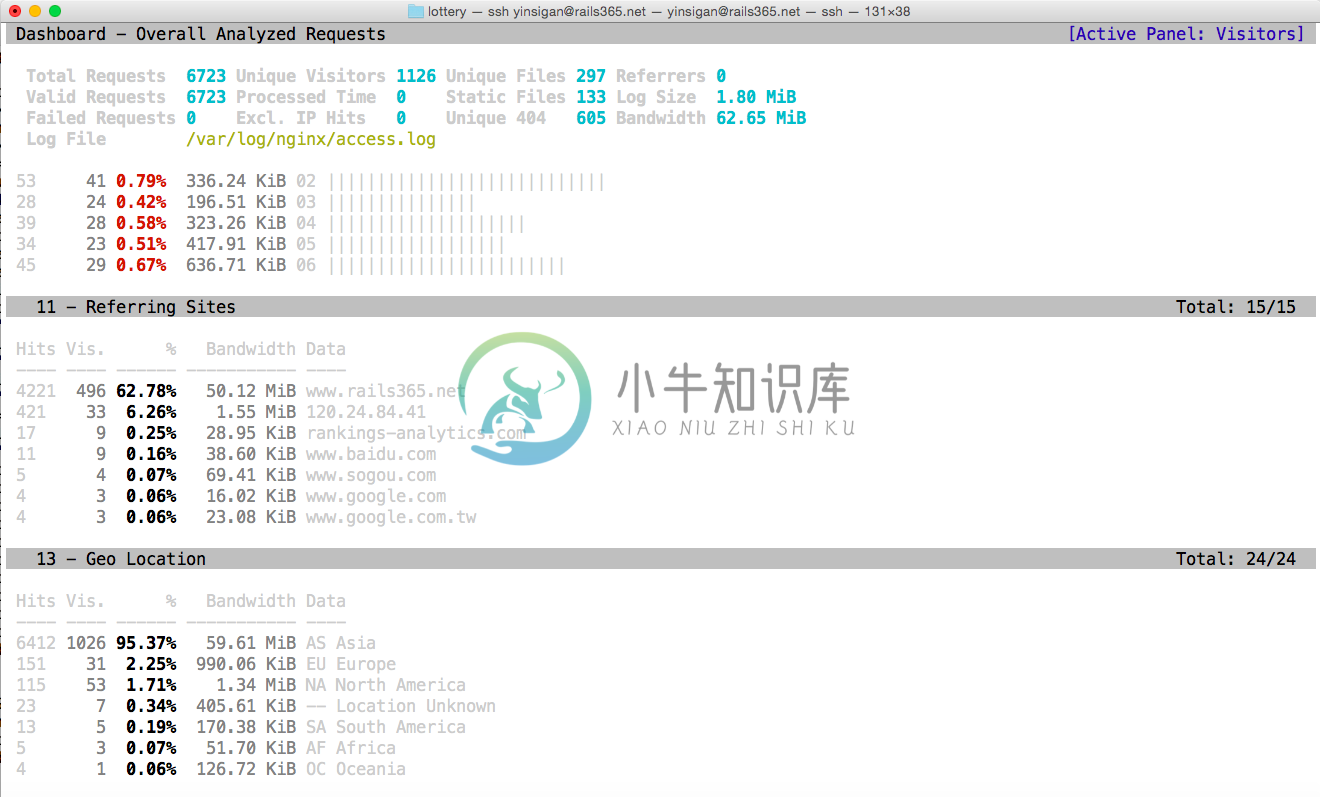Viewport: 1320px width, 797px height.
Task: Click the green zoom window button
Action: click(55, 11)
